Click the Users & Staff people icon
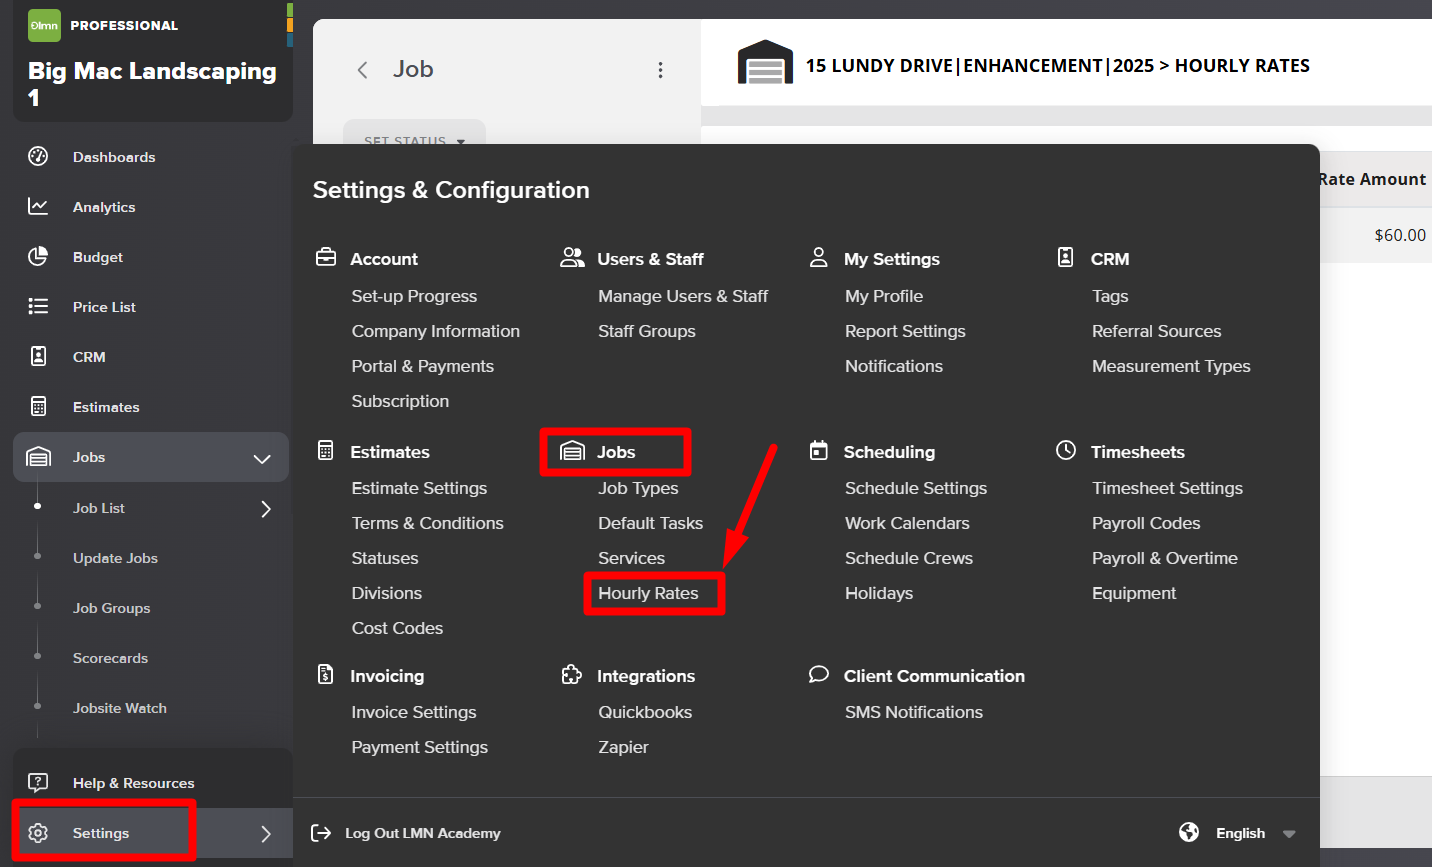The height and width of the screenshot is (867, 1432). [x=572, y=257]
